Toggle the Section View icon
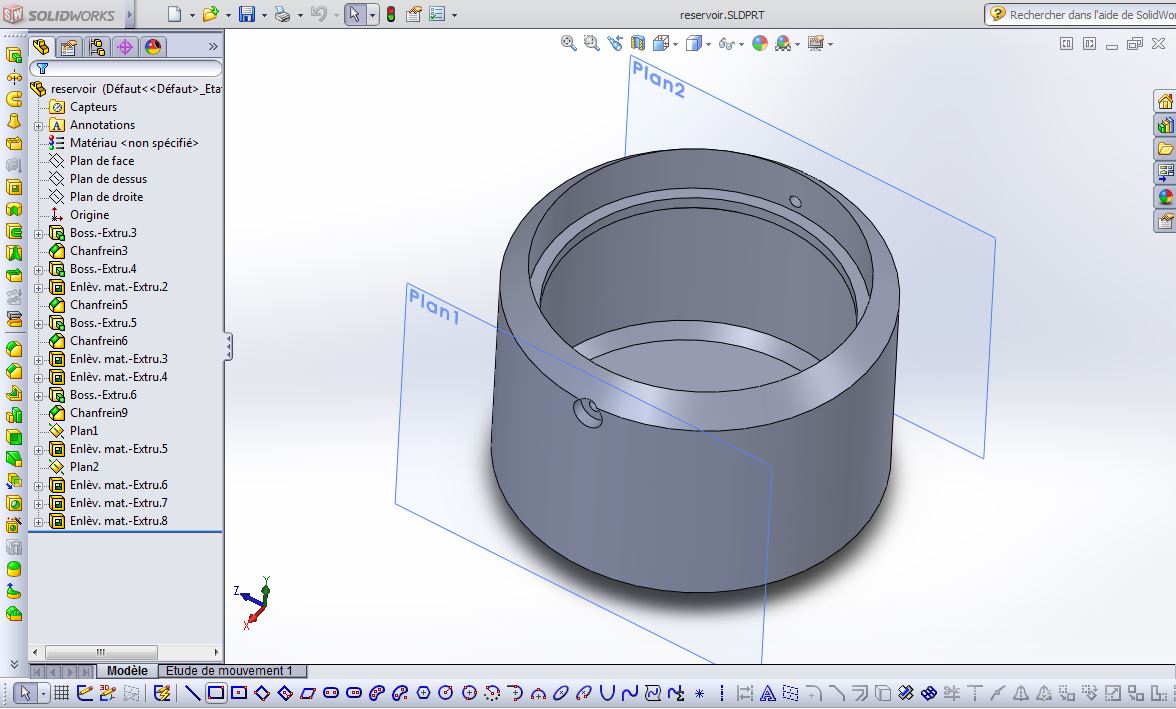1176x709 pixels. tap(638, 44)
